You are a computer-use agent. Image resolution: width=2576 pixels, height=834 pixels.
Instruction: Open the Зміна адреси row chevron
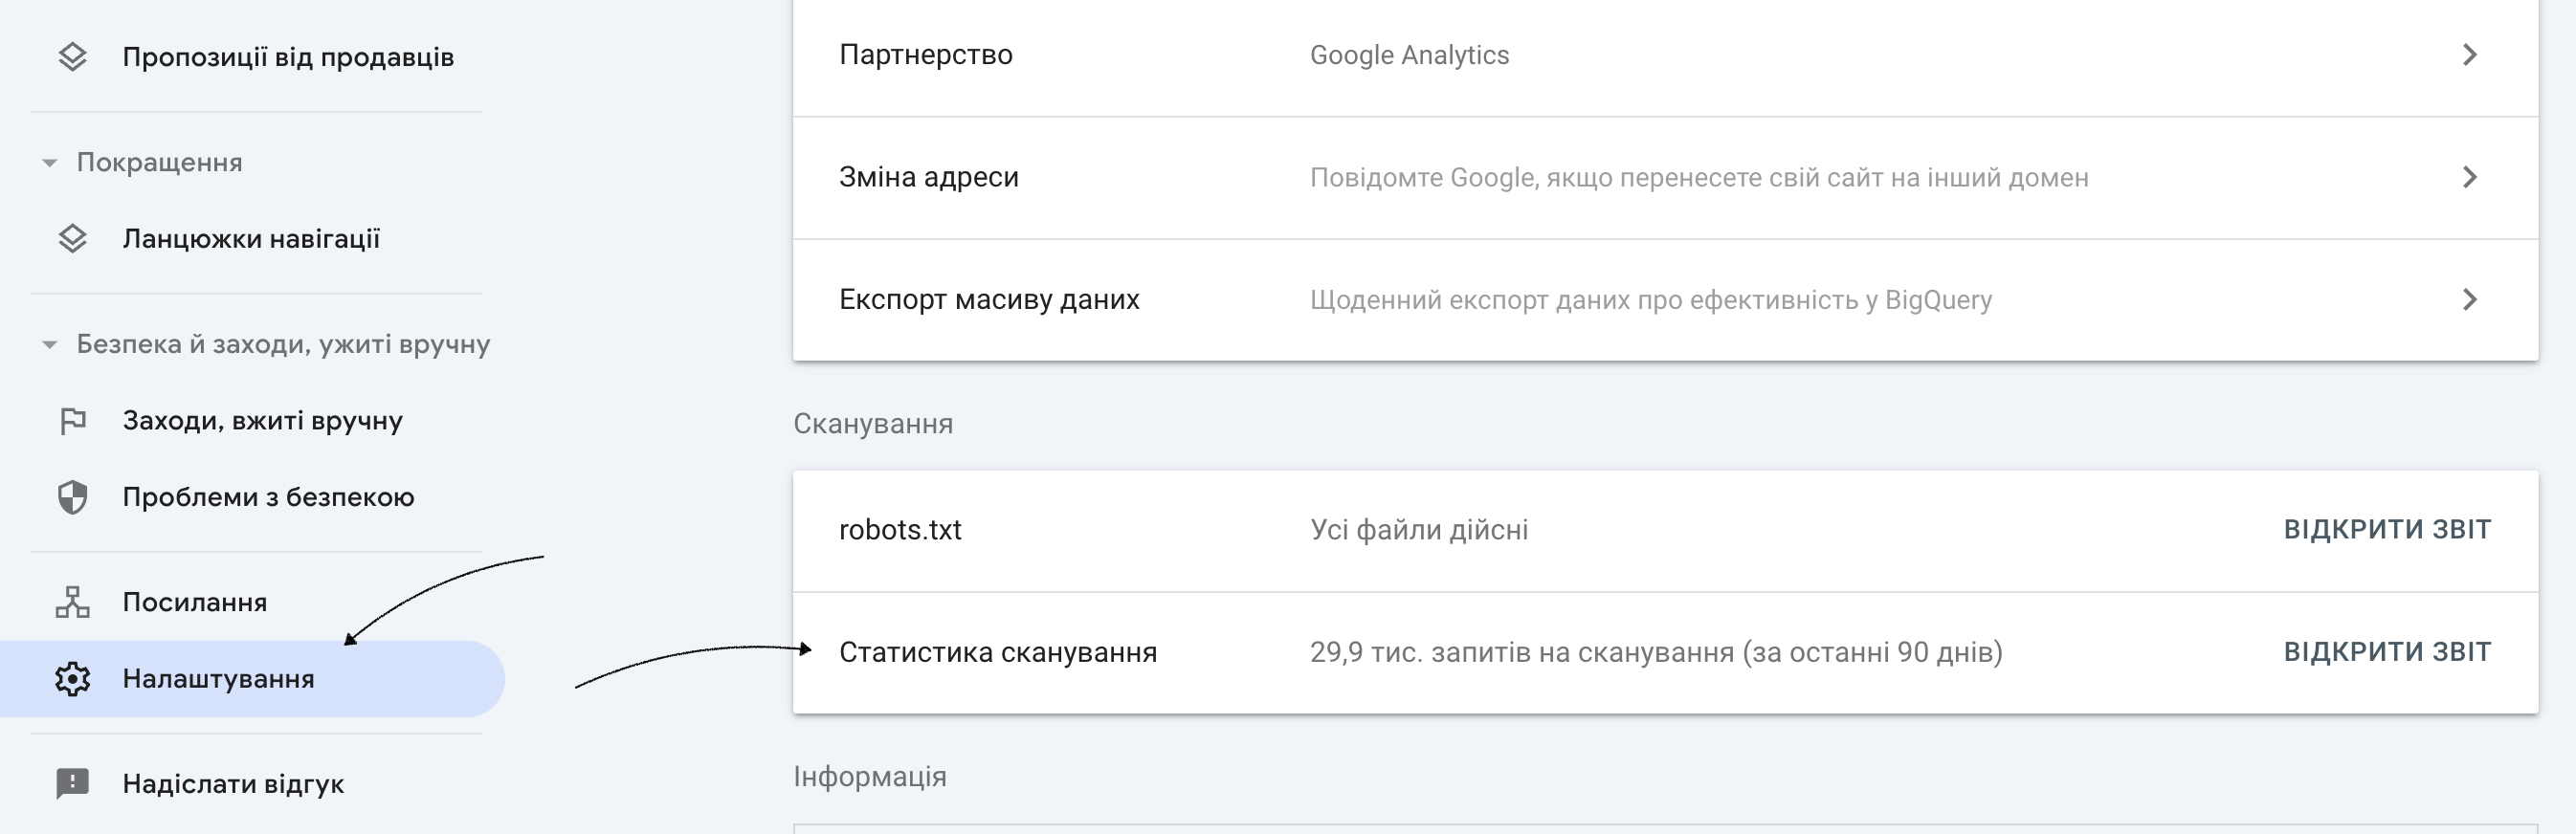point(2469,177)
